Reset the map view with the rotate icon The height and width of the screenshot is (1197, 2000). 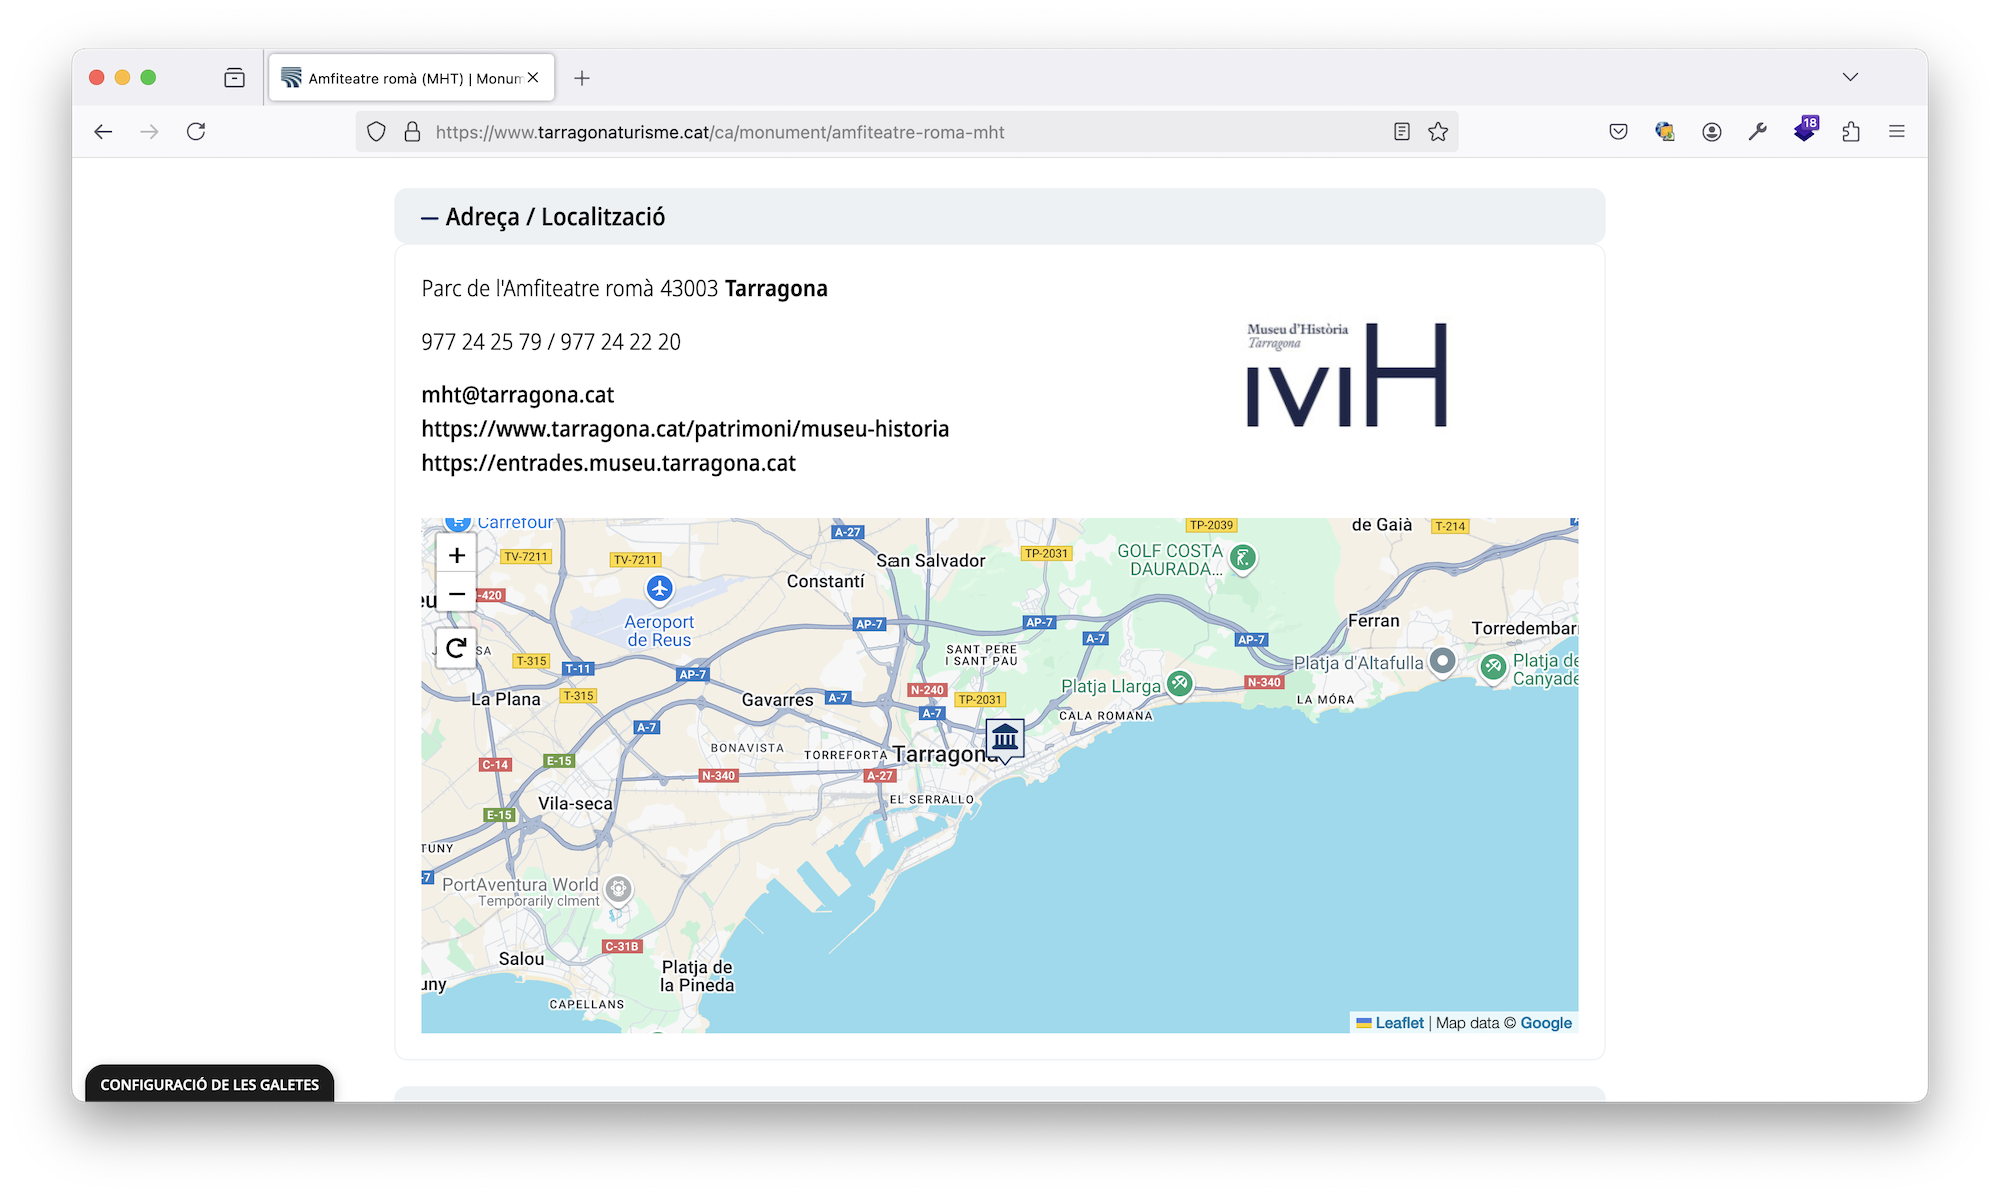click(x=457, y=648)
